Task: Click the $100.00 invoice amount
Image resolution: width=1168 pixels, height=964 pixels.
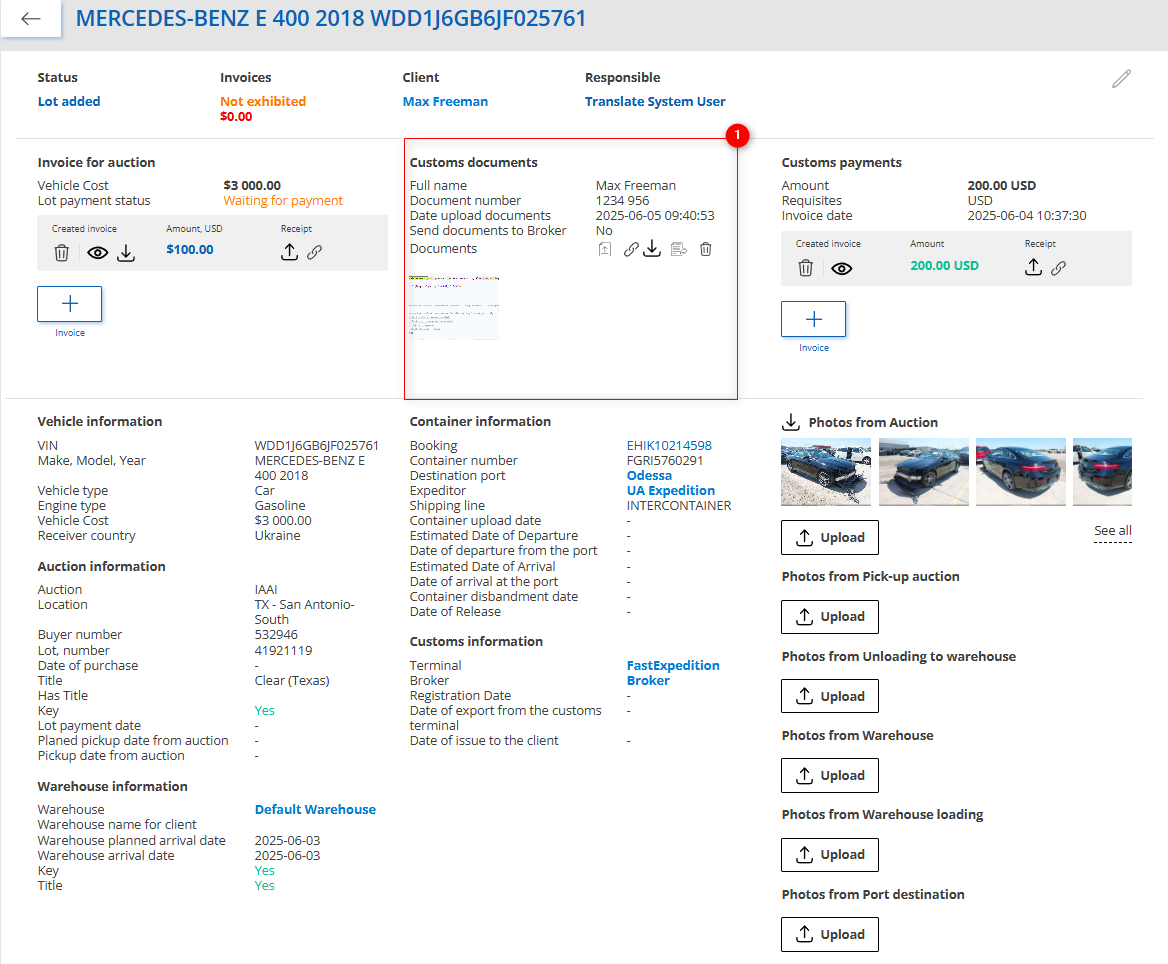Action: click(x=190, y=250)
